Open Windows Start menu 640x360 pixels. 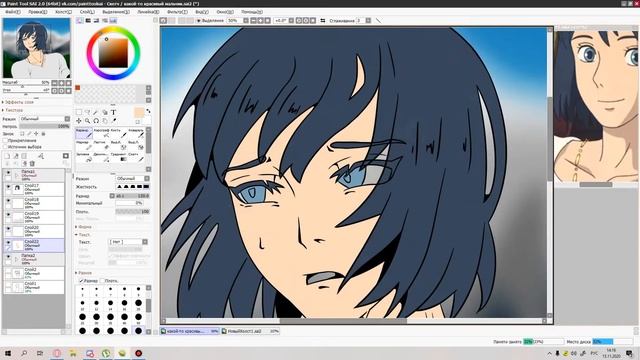(x=8, y=353)
